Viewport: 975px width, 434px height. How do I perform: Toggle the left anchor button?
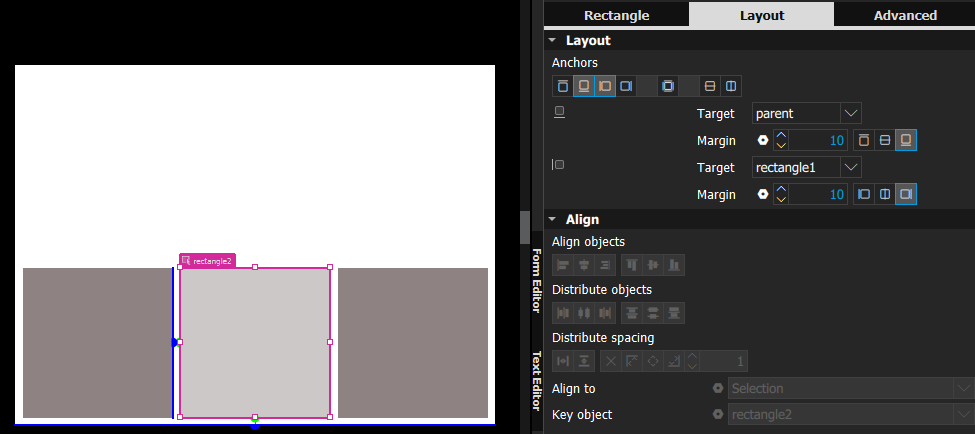pos(604,86)
